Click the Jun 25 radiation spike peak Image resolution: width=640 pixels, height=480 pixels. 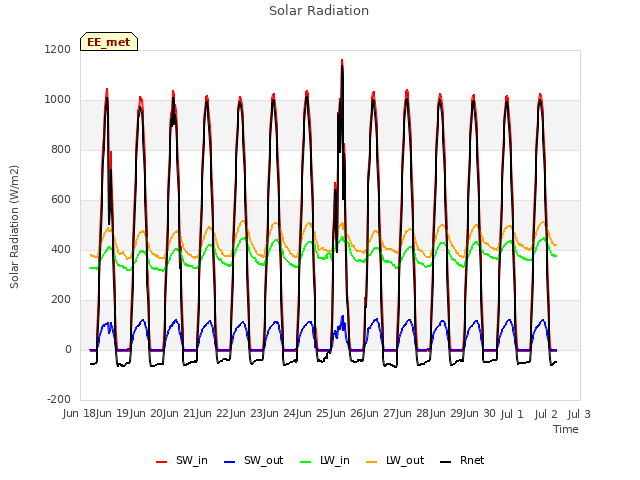342,61
